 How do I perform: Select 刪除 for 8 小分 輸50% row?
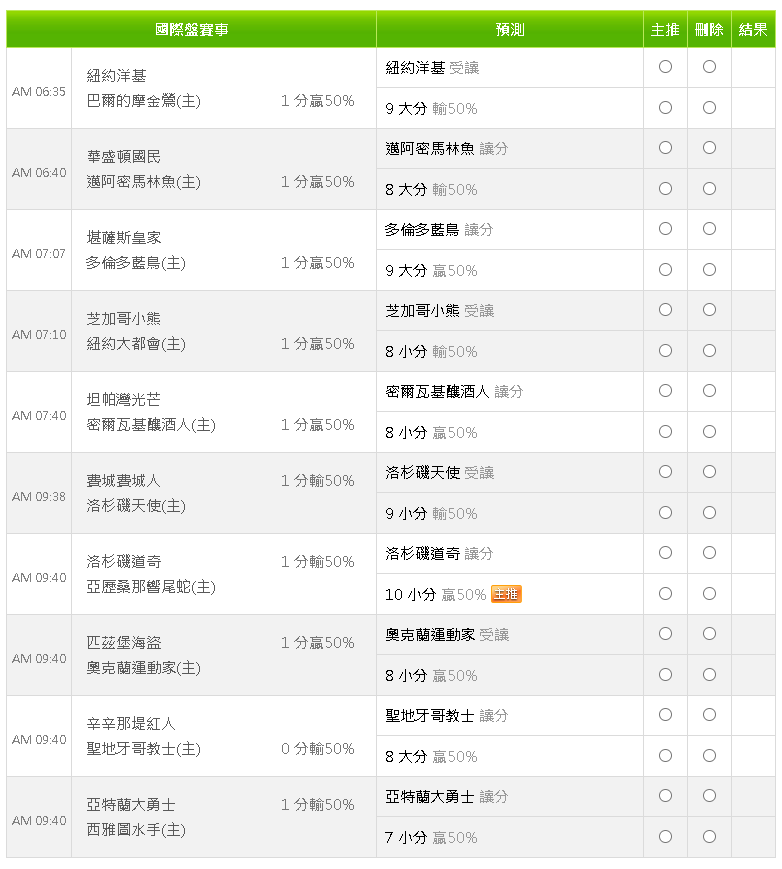(x=709, y=351)
